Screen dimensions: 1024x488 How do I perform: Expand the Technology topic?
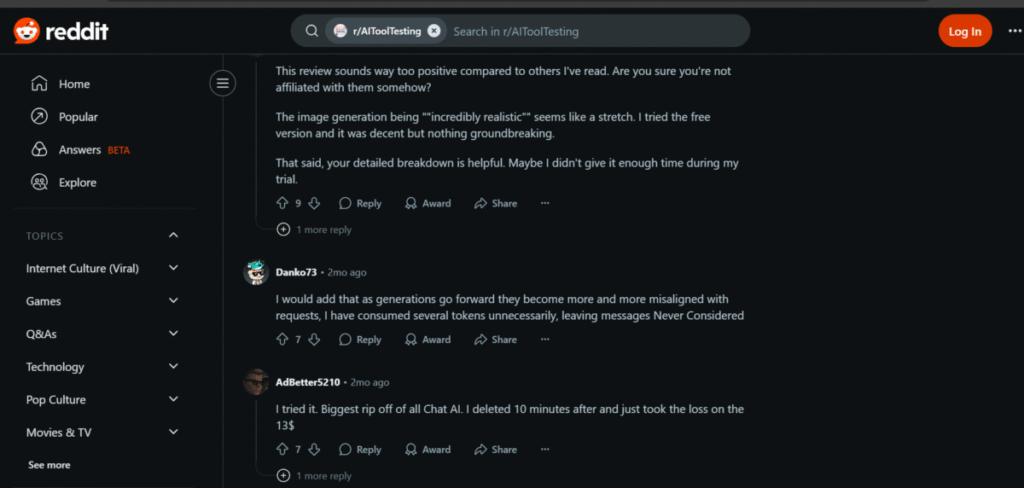pos(173,367)
